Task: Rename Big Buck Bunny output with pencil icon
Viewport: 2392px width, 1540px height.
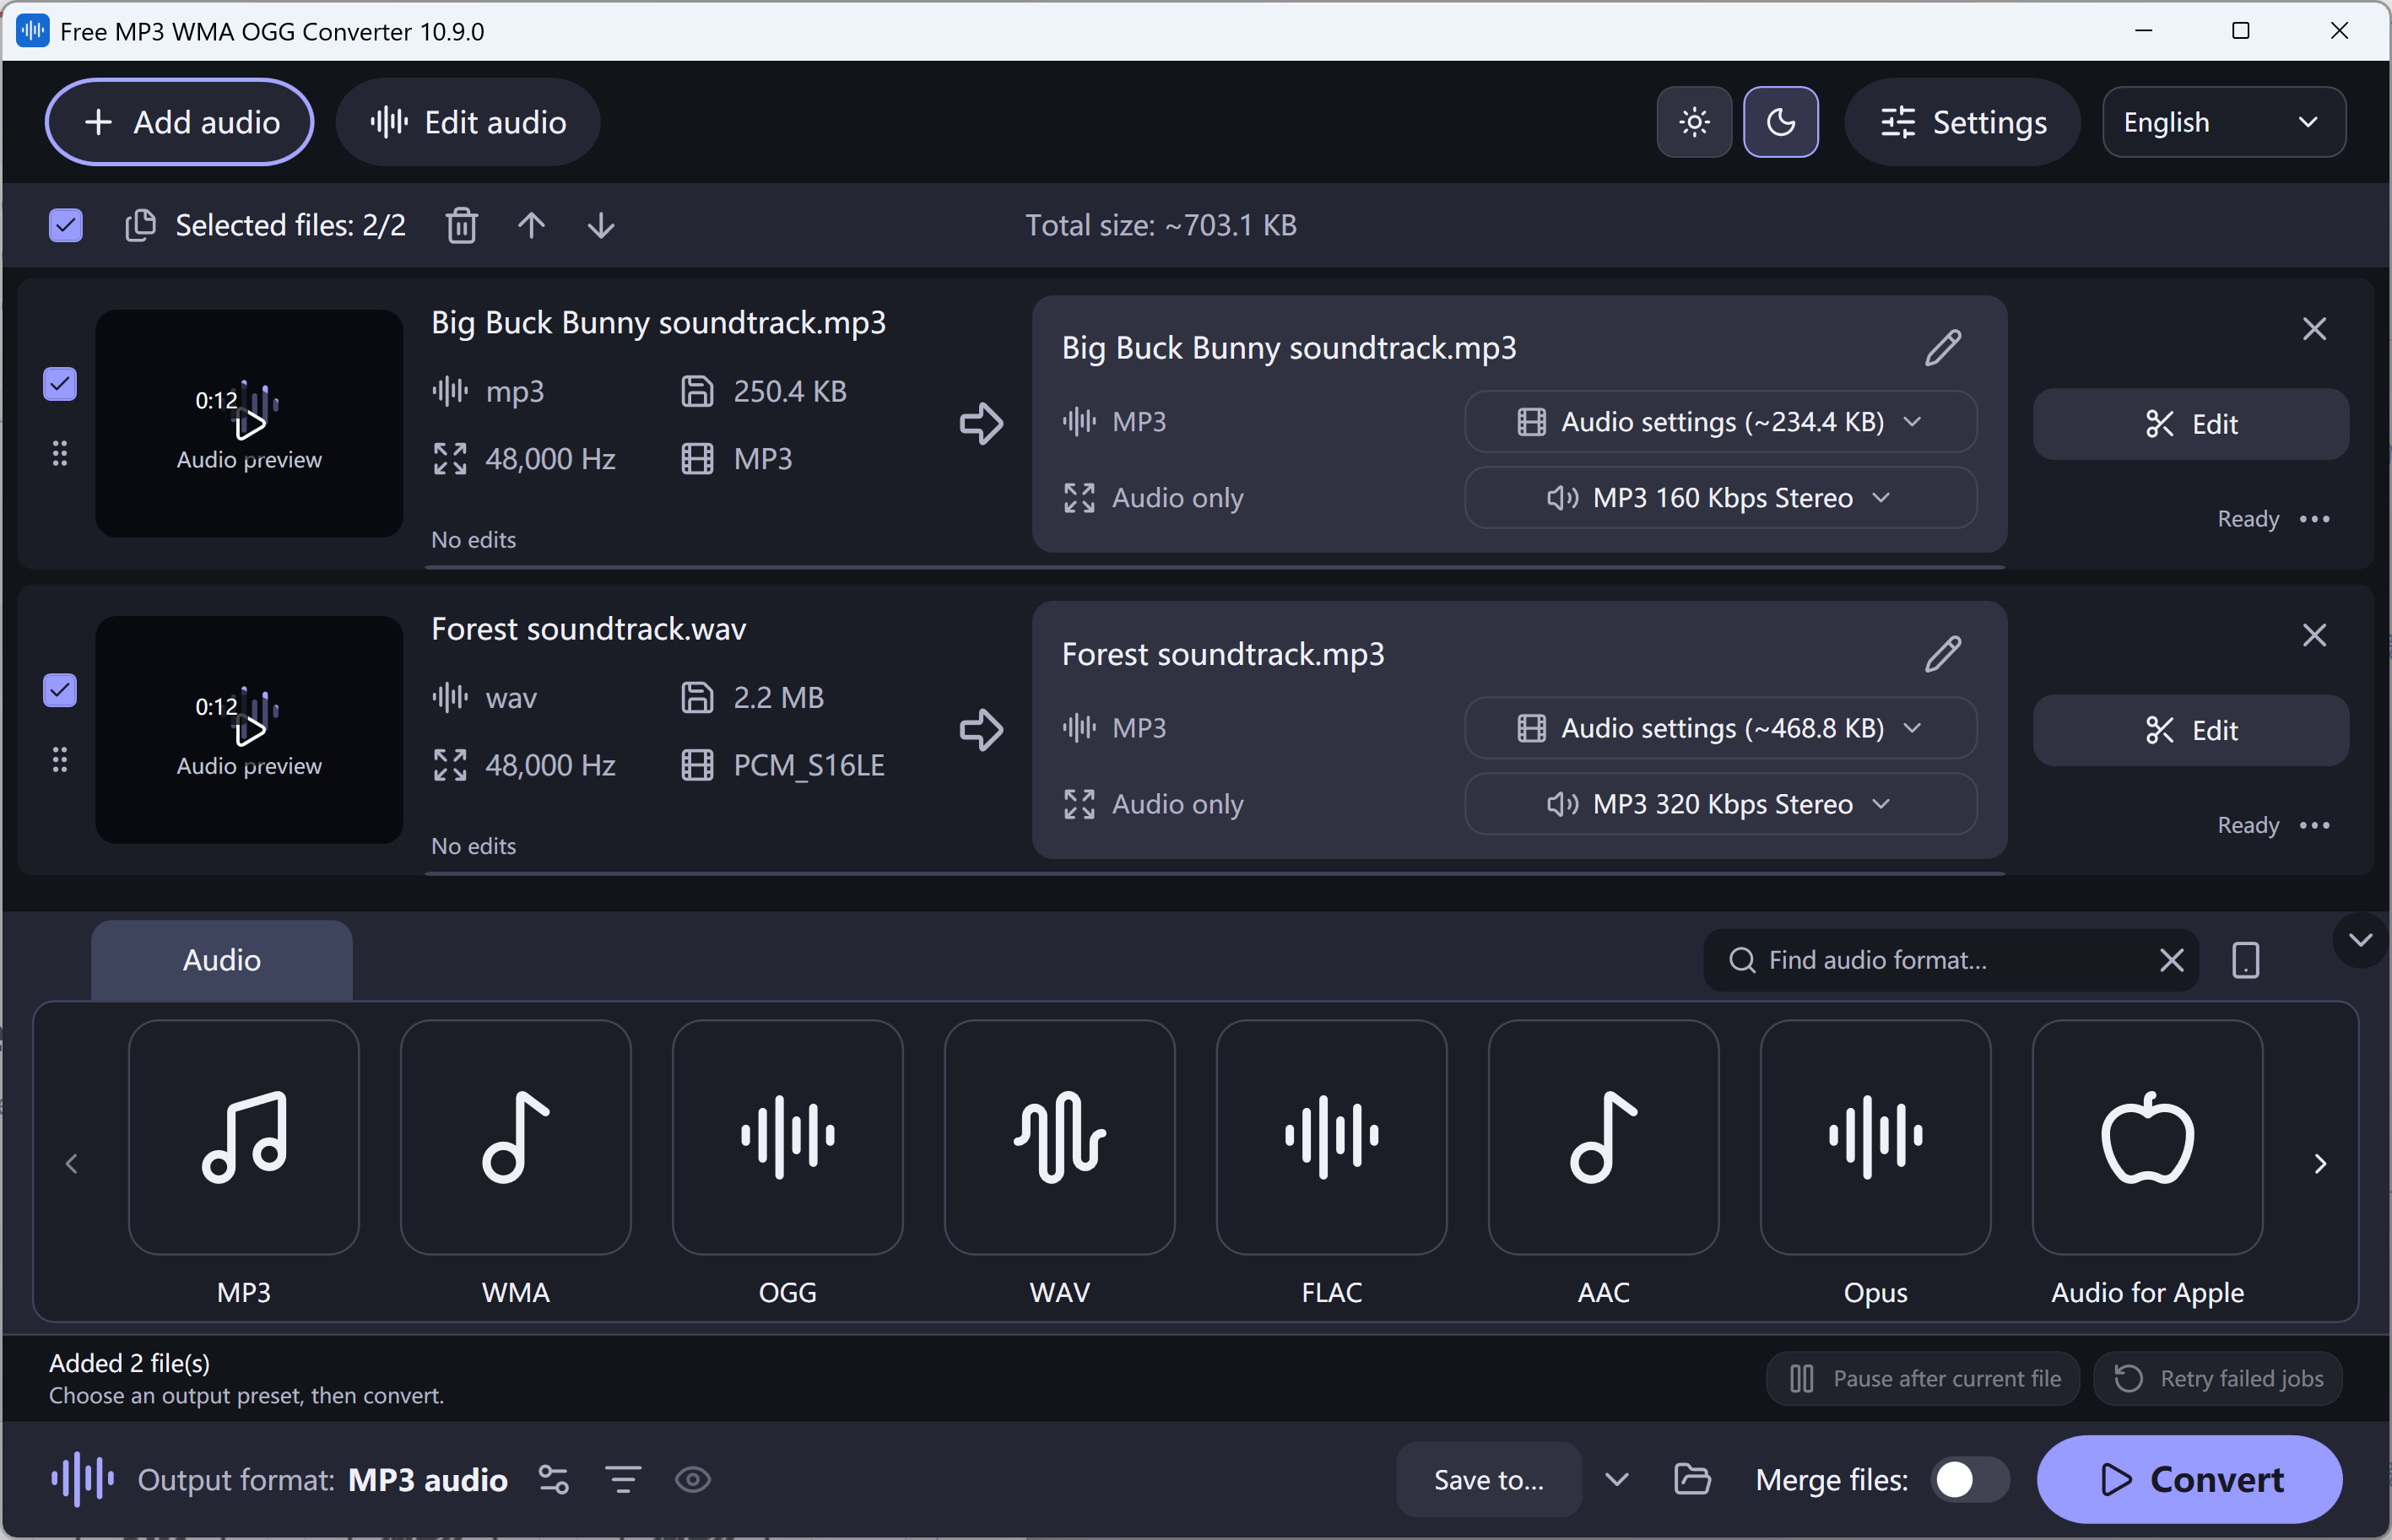Action: pos(1943,347)
